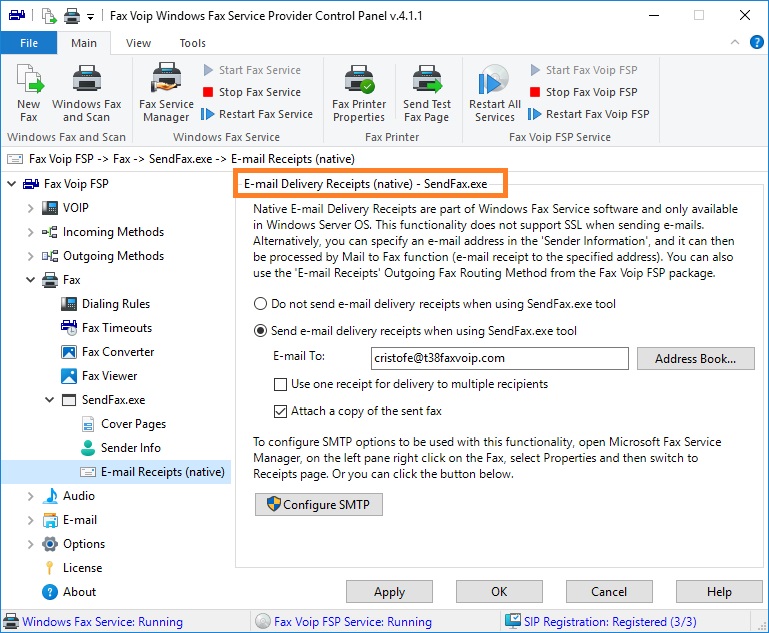
Task: Click Stop Fax Voip FSP
Action: coord(584,92)
